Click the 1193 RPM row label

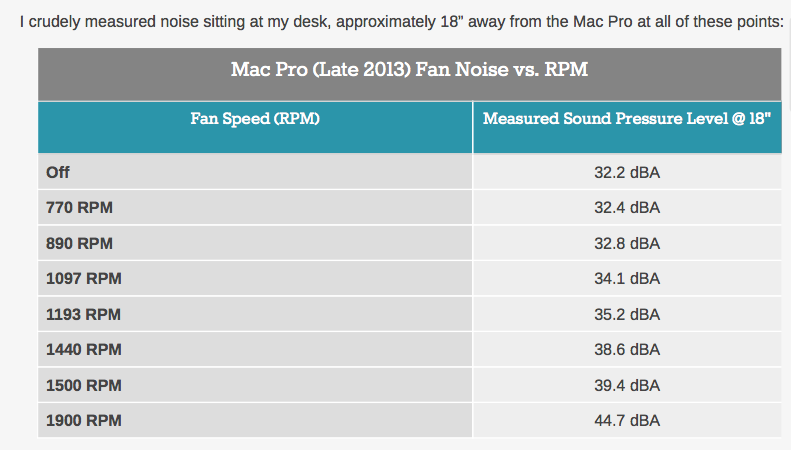click(x=83, y=315)
